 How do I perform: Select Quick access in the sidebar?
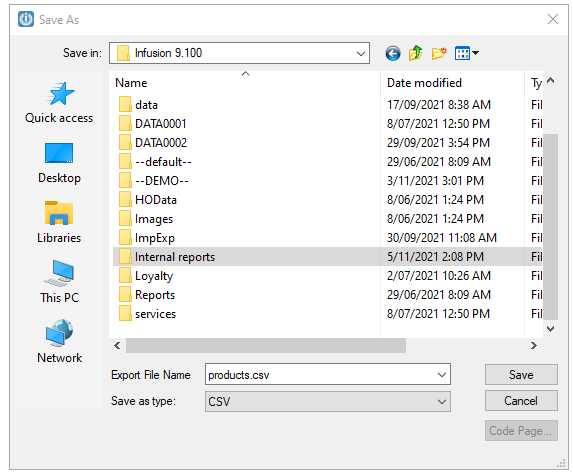[x=59, y=103]
